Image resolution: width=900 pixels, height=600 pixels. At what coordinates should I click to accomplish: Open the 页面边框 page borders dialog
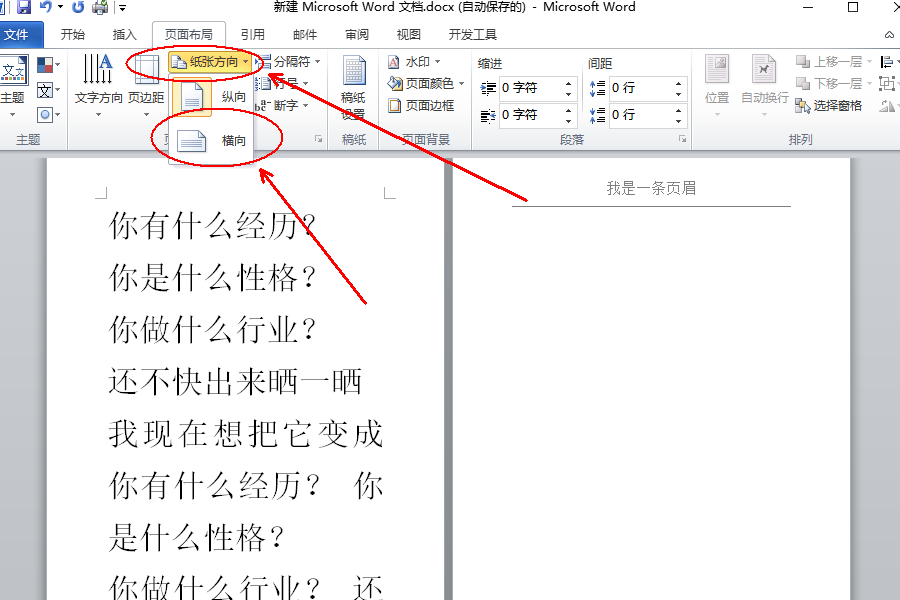click(x=422, y=106)
